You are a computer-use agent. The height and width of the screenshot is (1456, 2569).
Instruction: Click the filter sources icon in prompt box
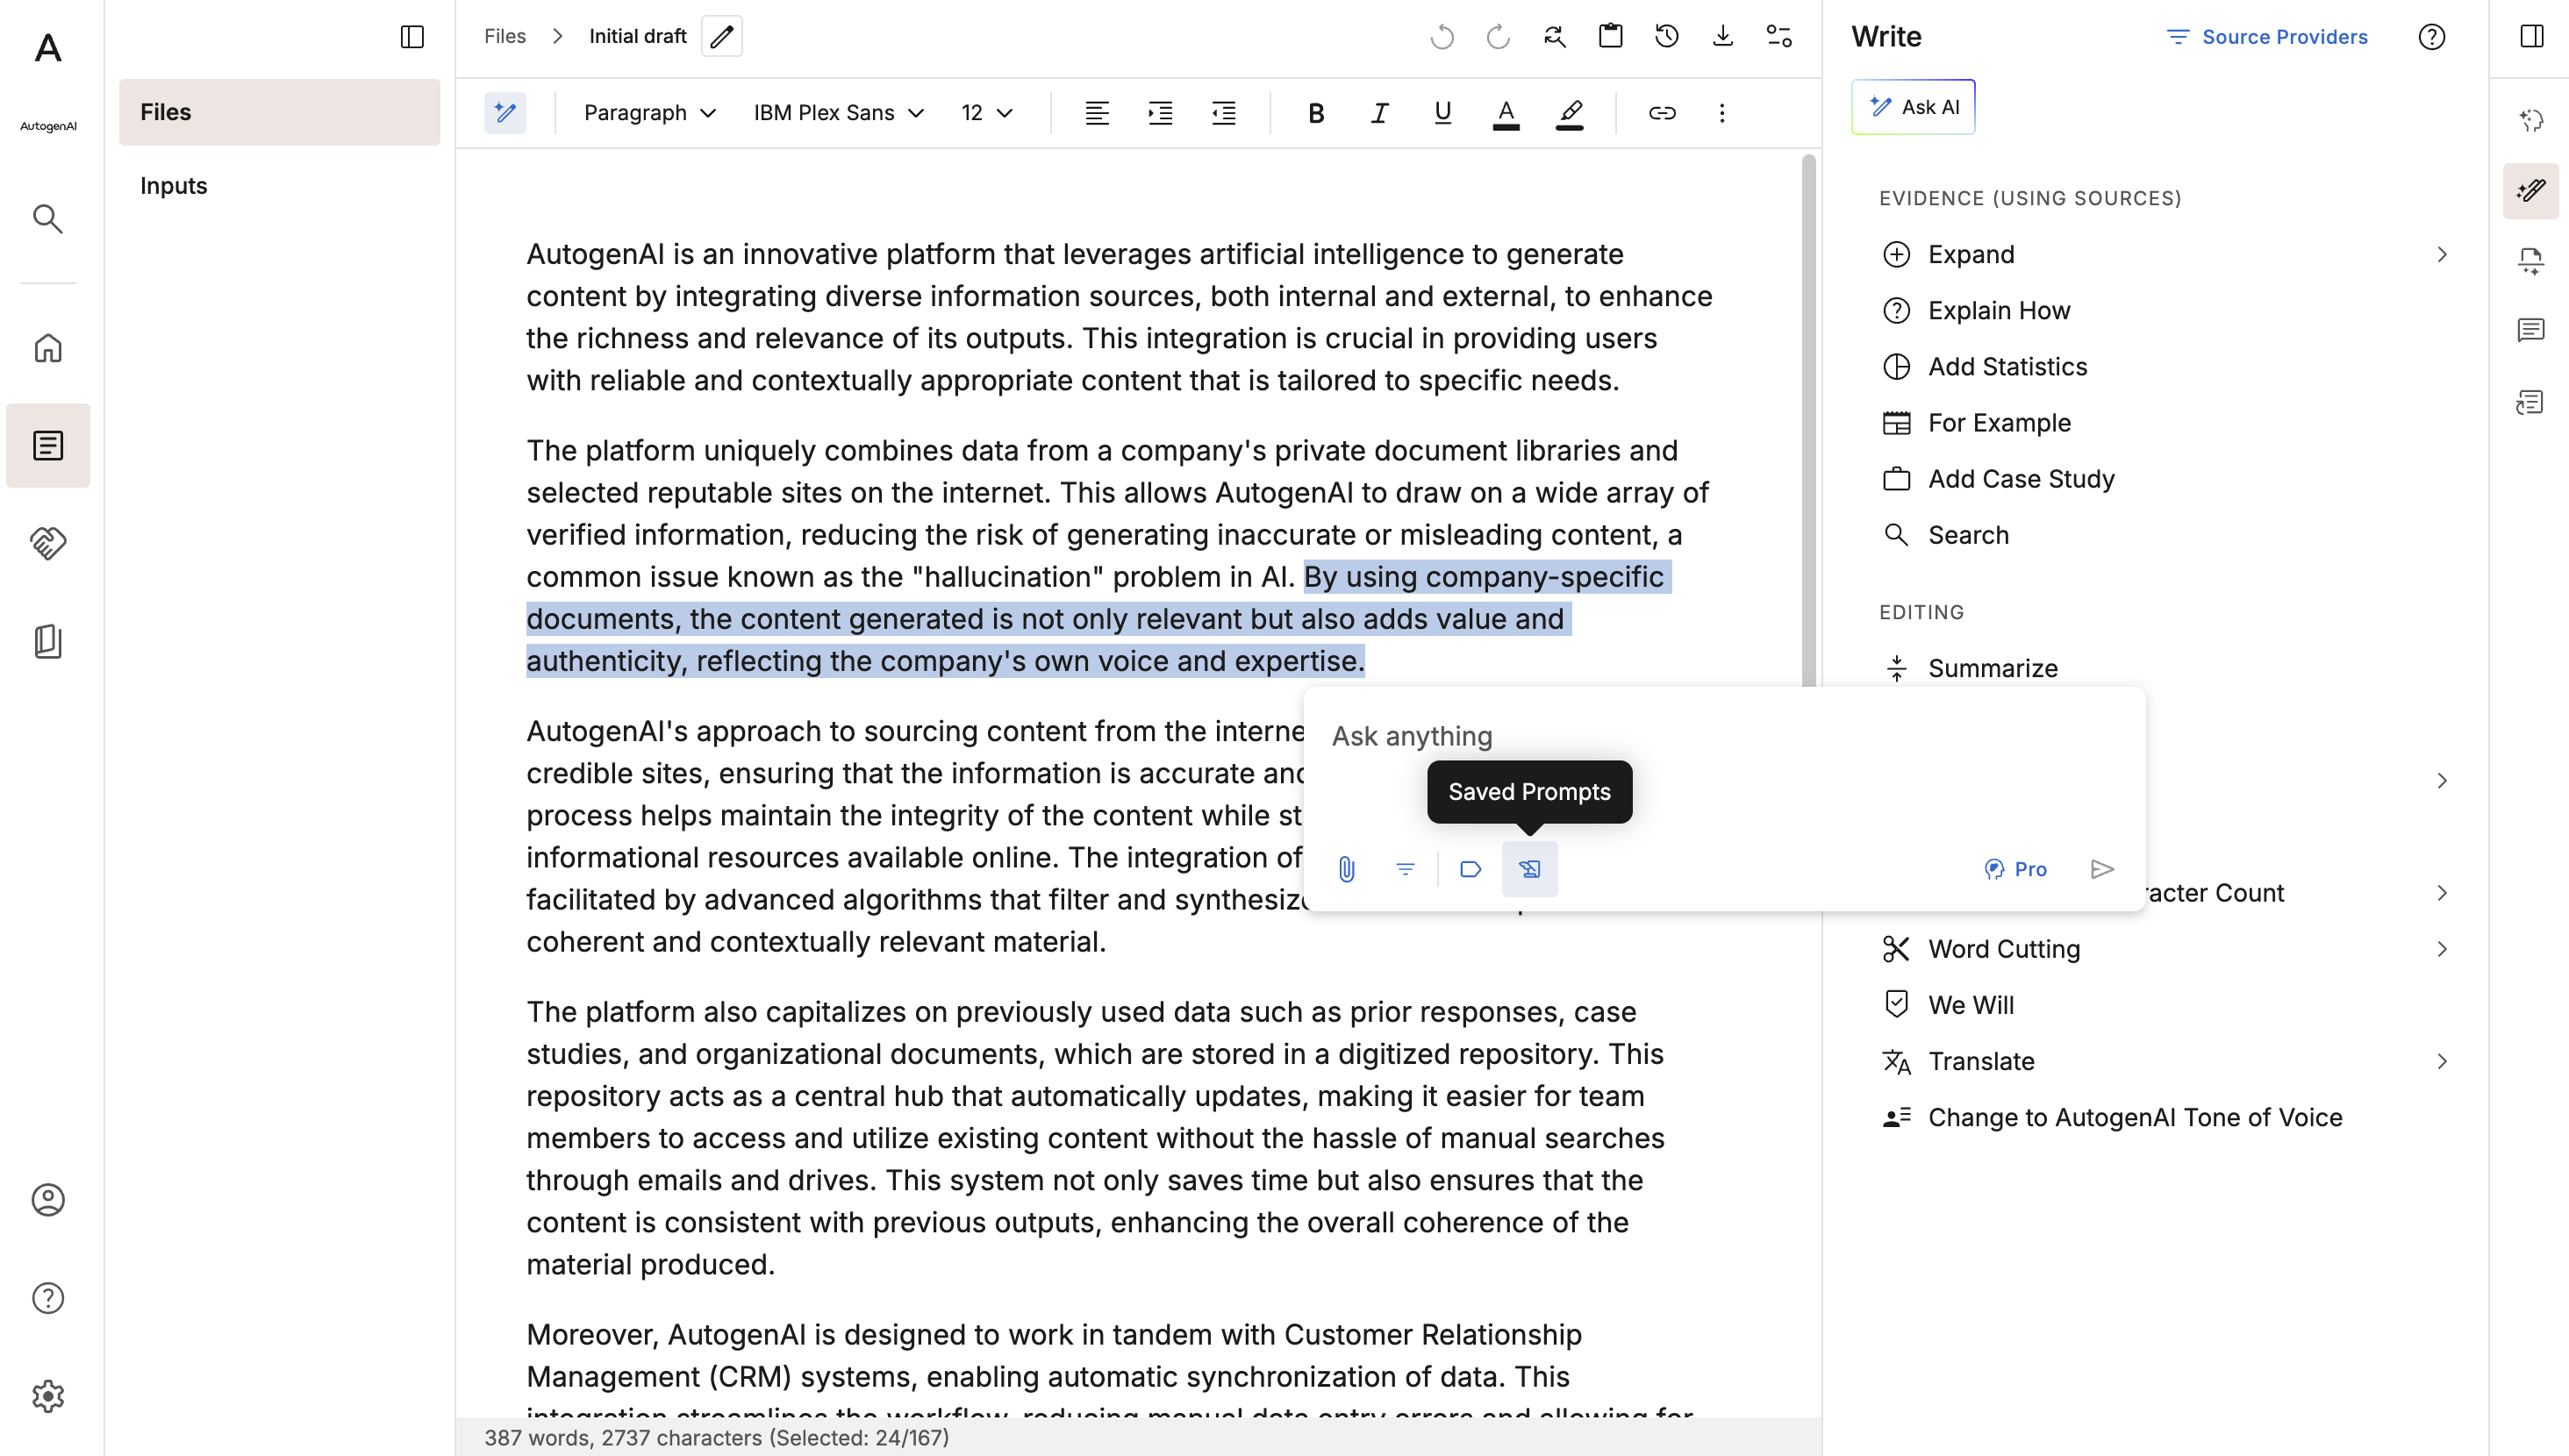pos(1405,869)
